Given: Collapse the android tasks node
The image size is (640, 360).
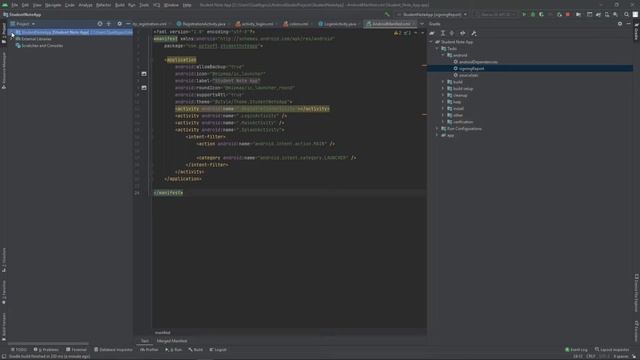Looking at the screenshot, I should (x=443, y=55).
